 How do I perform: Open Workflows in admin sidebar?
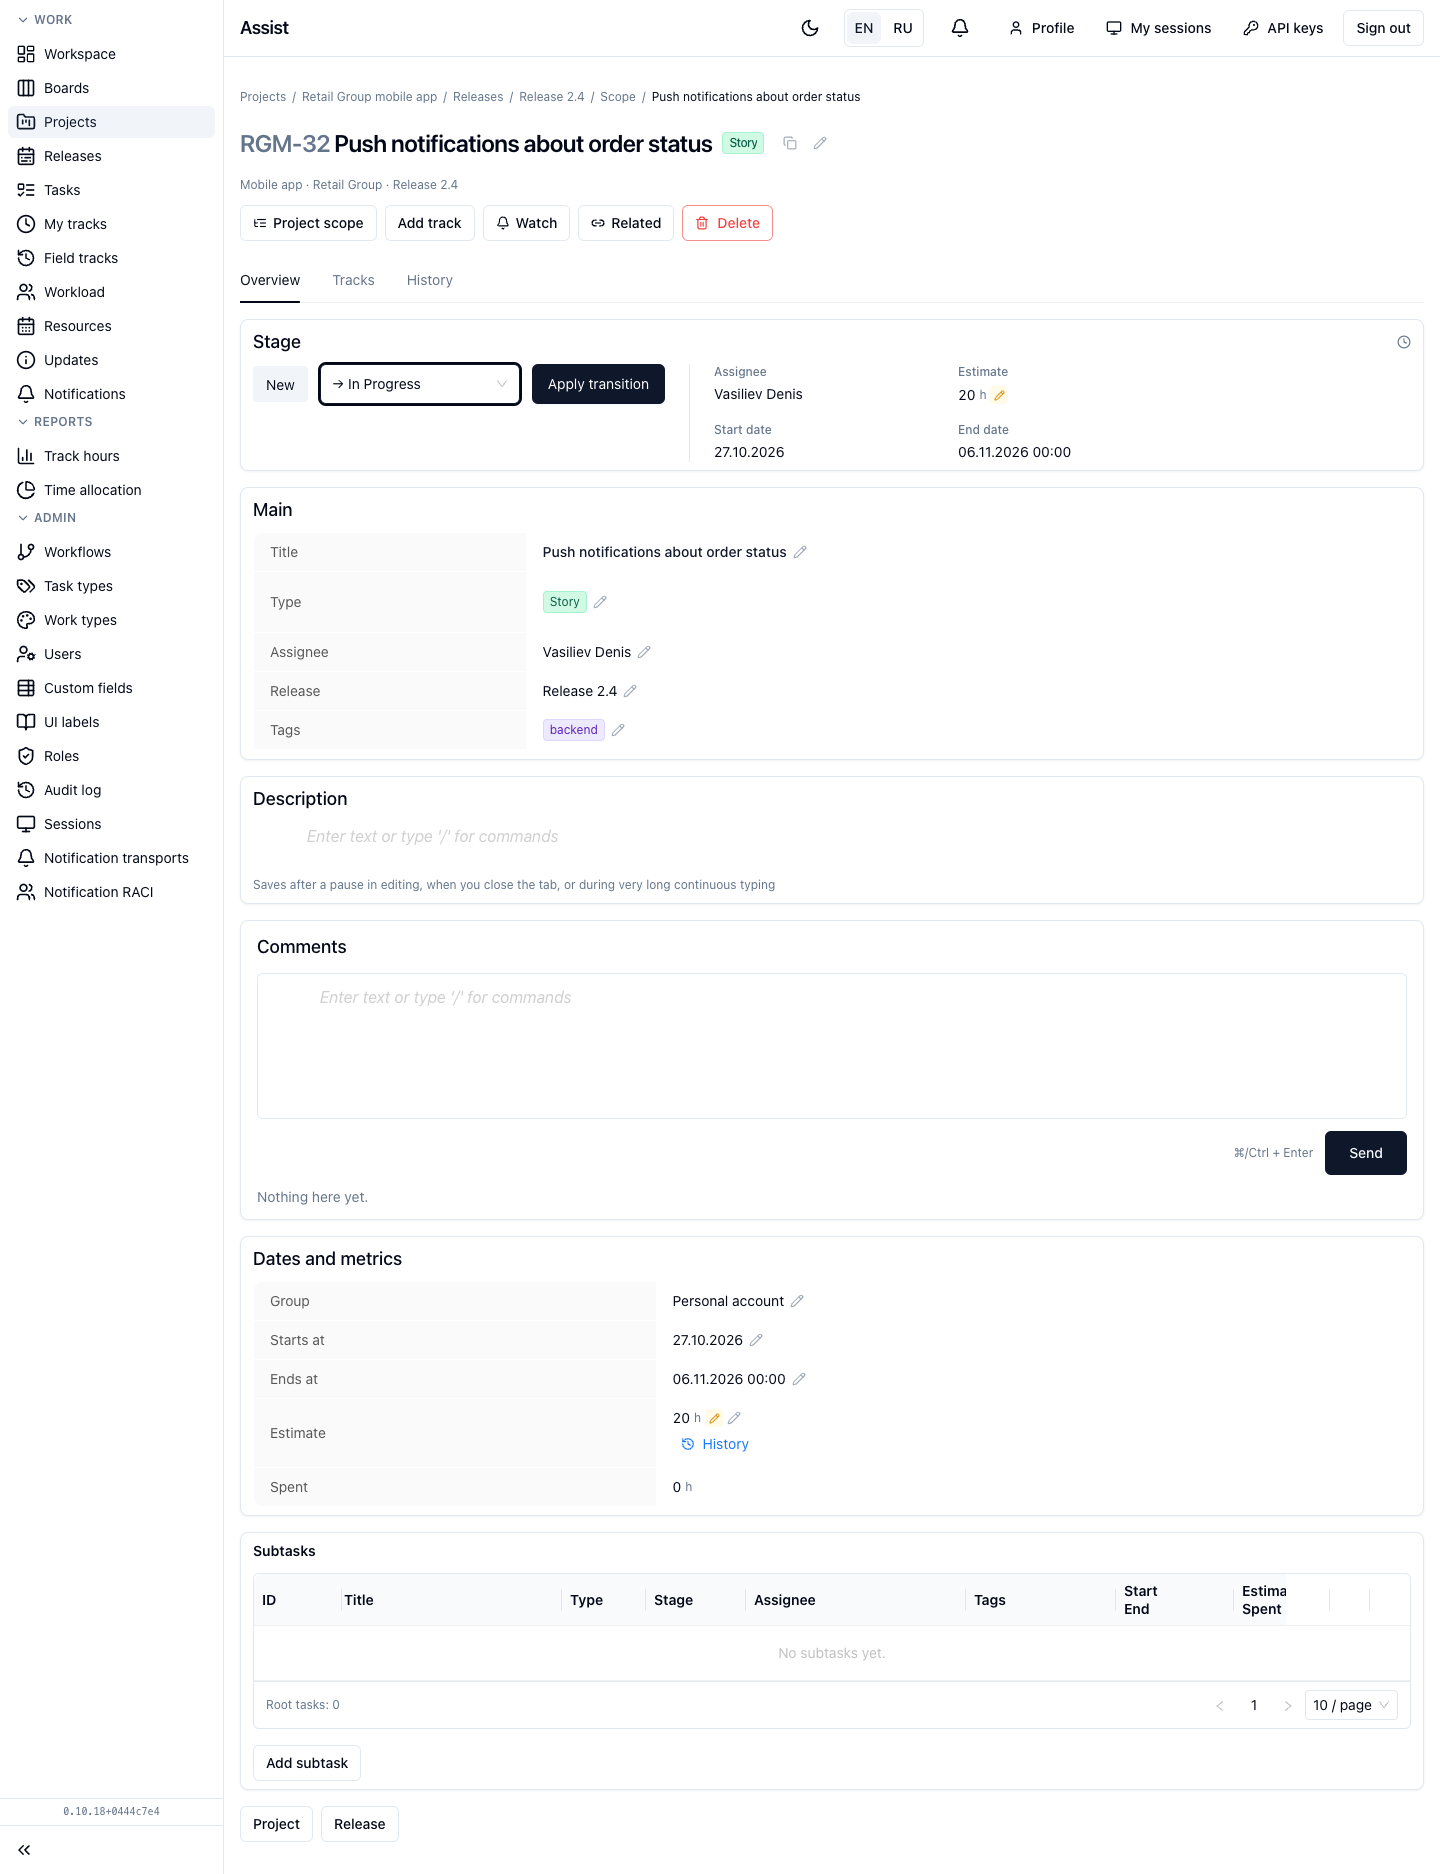click(112, 552)
